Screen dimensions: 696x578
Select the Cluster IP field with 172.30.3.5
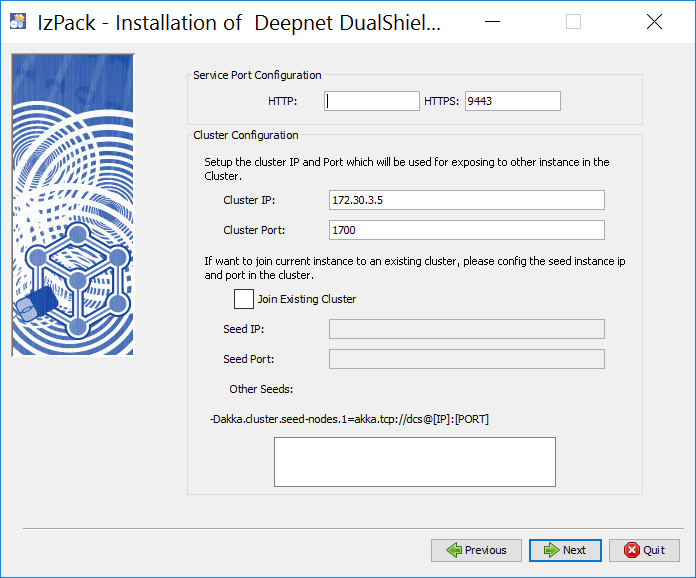click(x=466, y=200)
